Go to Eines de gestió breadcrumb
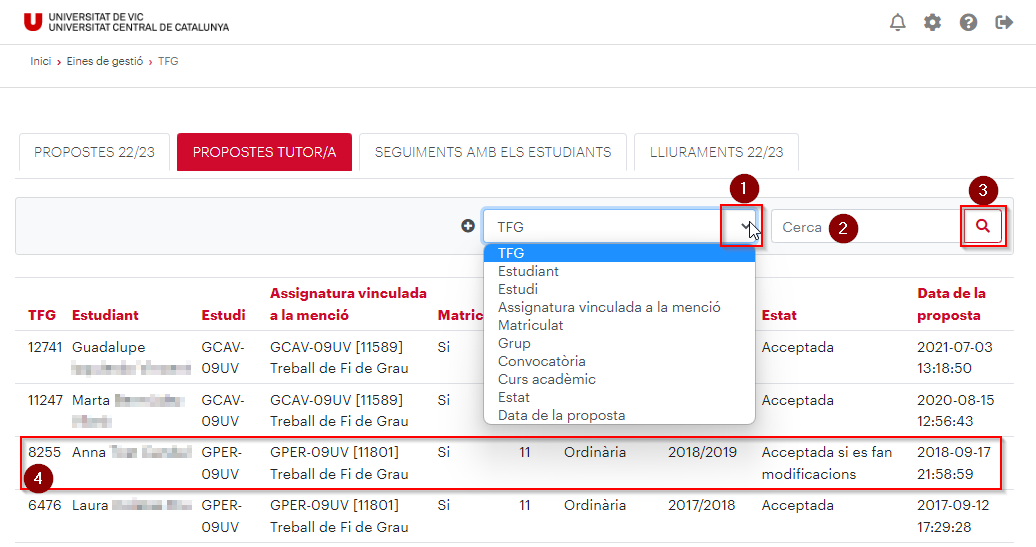1036x547 pixels. pos(104,61)
